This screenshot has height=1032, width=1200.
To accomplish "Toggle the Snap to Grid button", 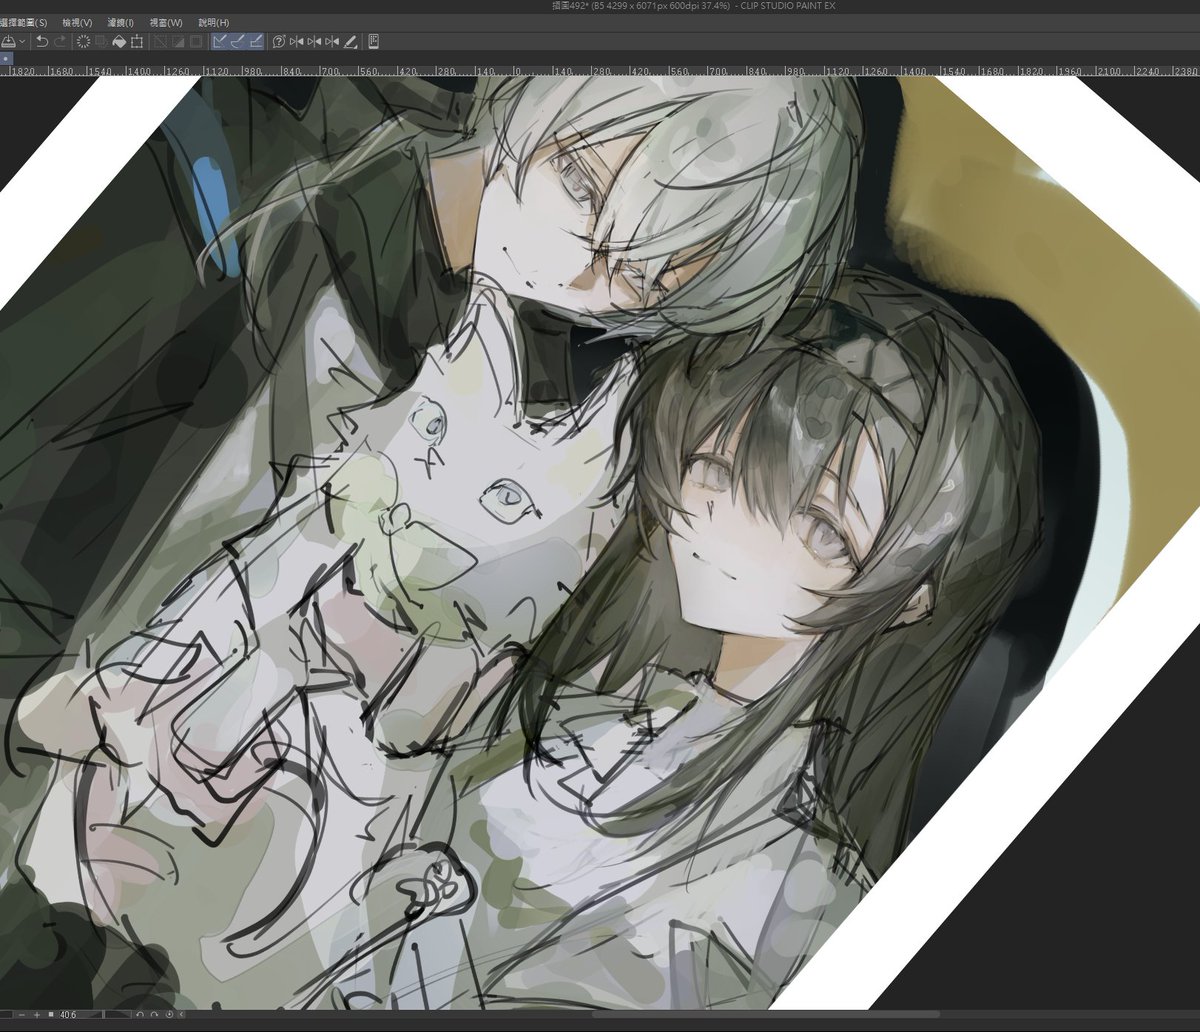I will (256, 41).
